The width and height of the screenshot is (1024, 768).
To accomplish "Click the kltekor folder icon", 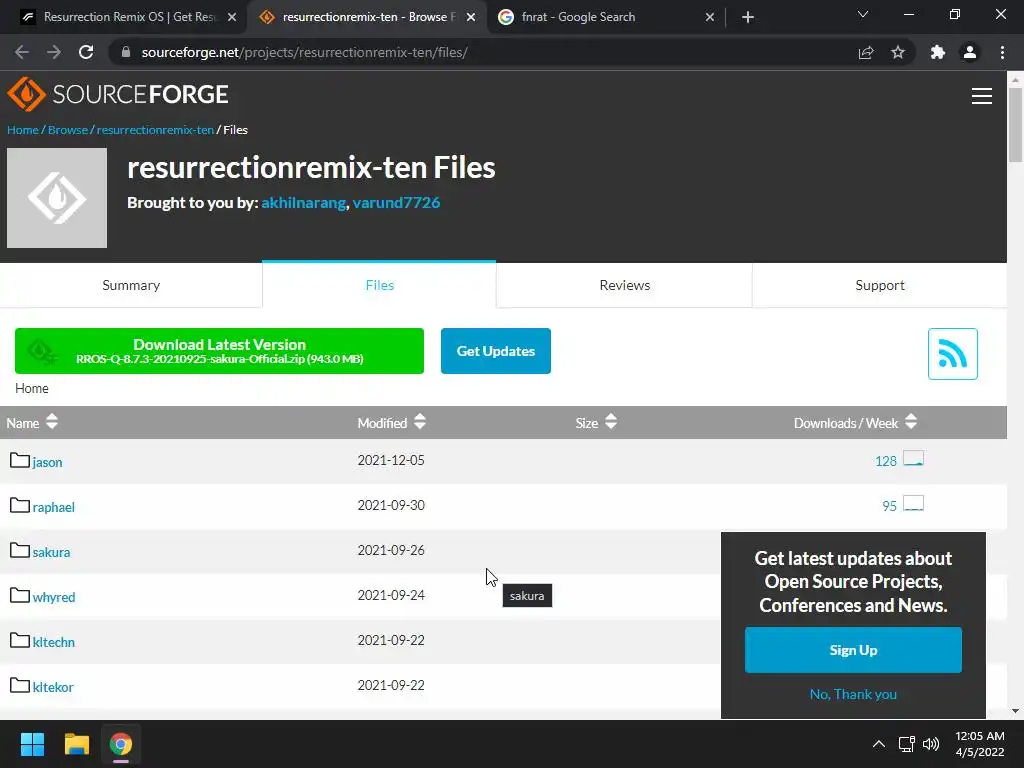I will tap(20, 686).
